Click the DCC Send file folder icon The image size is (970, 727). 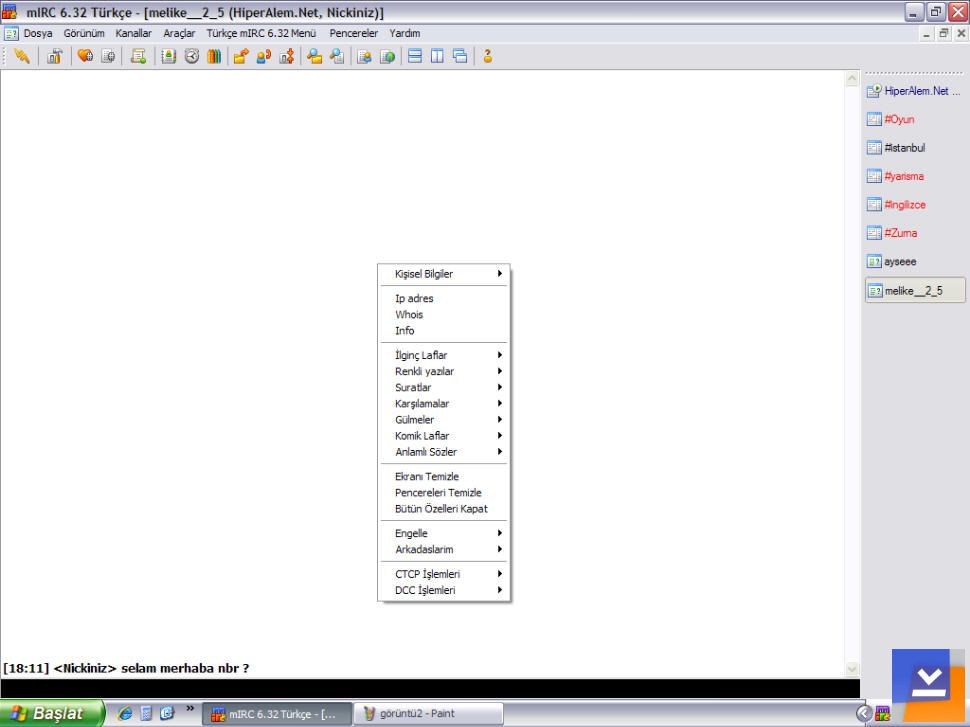point(241,56)
